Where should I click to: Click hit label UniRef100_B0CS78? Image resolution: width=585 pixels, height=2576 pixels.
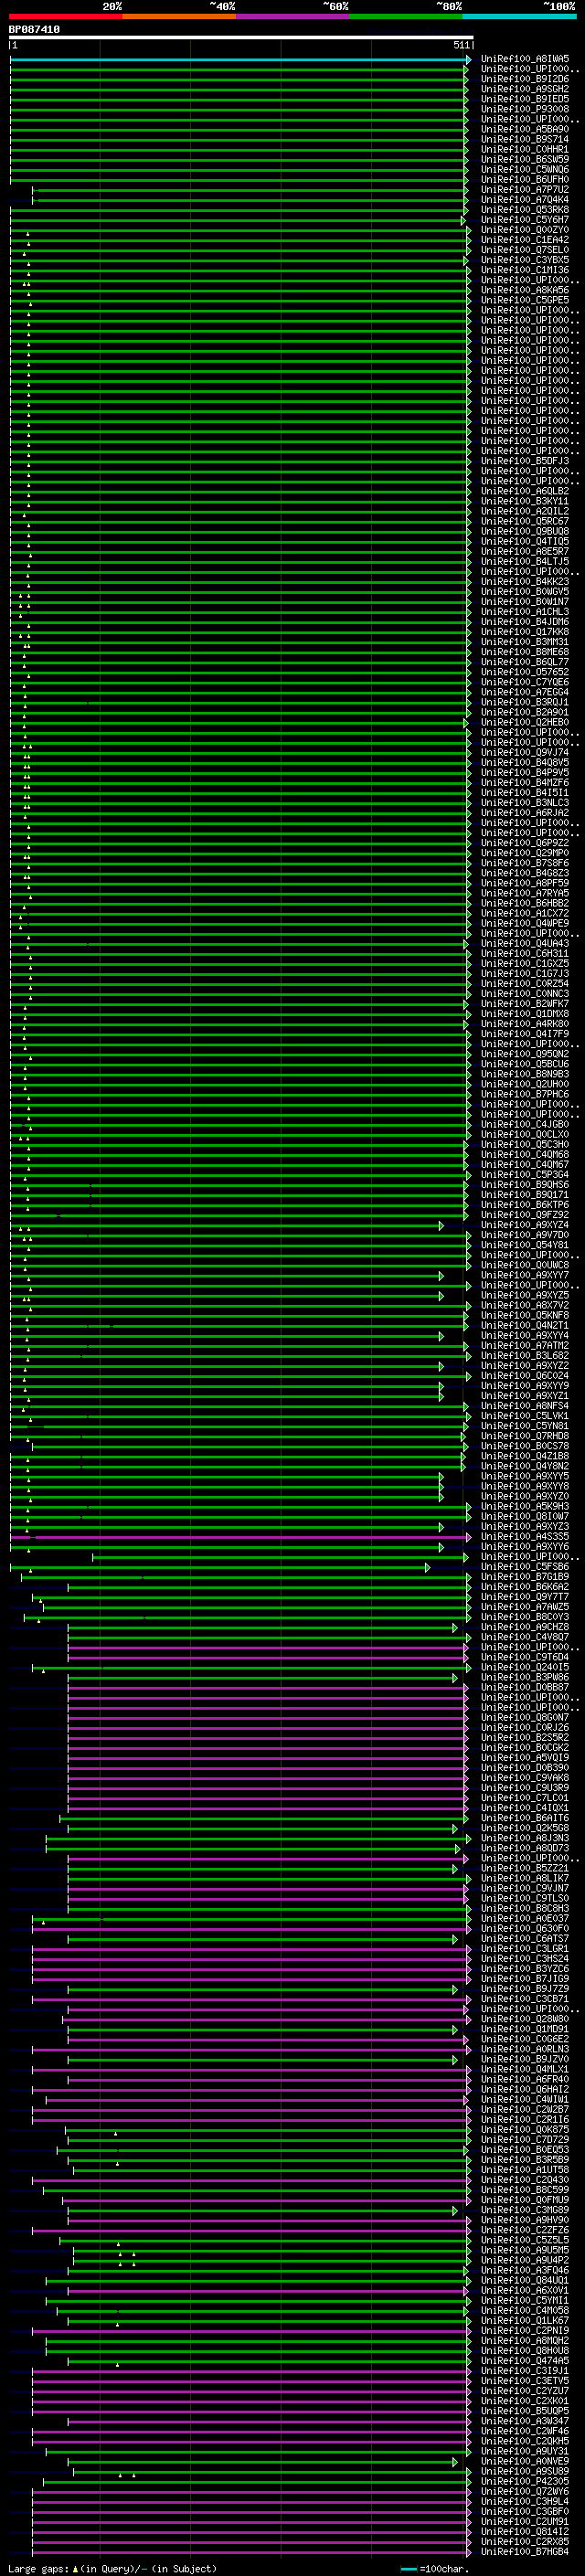click(525, 1446)
